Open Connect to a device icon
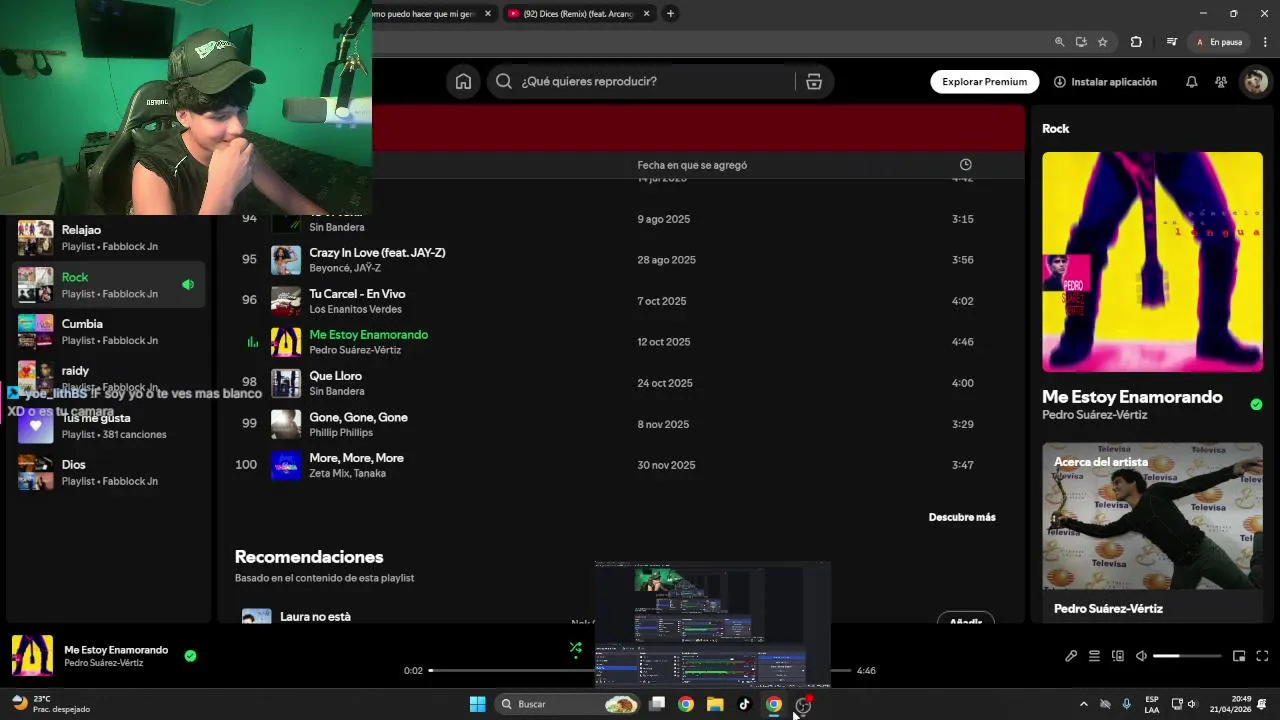The width and height of the screenshot is (1280, 720). click(x=1118, y=656)
